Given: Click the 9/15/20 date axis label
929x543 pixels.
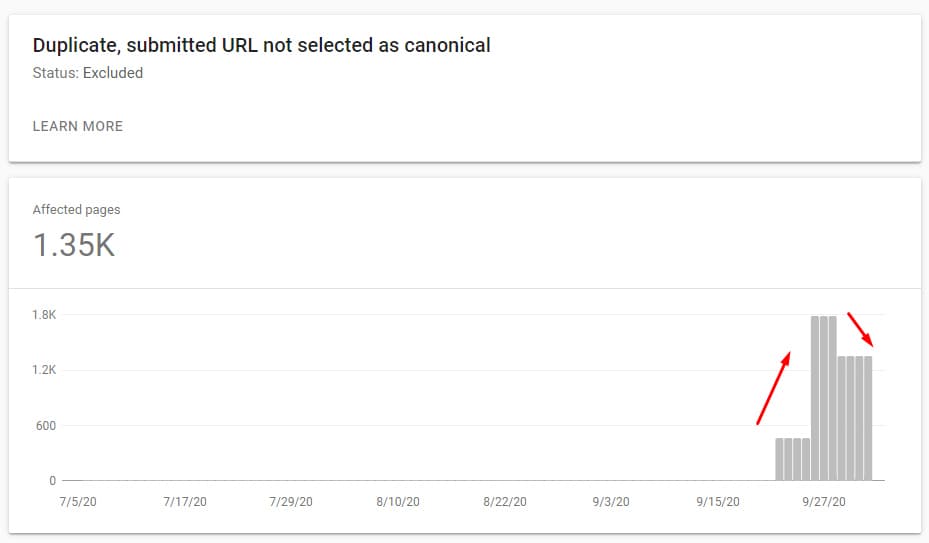Looking at the screenshot, I should tap(717, 502).
